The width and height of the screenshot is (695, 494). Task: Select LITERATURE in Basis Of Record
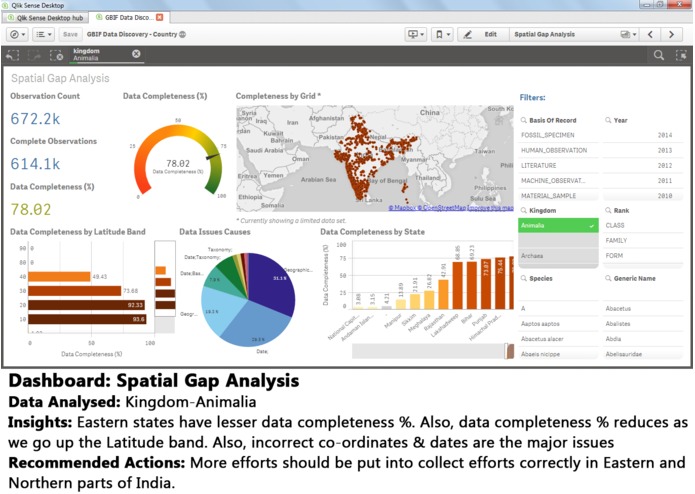(x=558, y=165)
